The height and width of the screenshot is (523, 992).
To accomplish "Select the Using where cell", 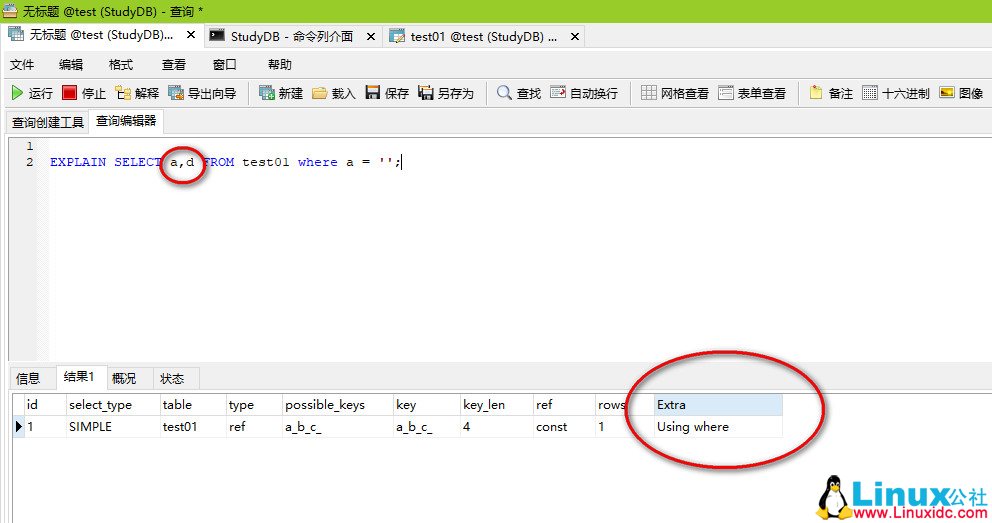I will coord(718,427).
